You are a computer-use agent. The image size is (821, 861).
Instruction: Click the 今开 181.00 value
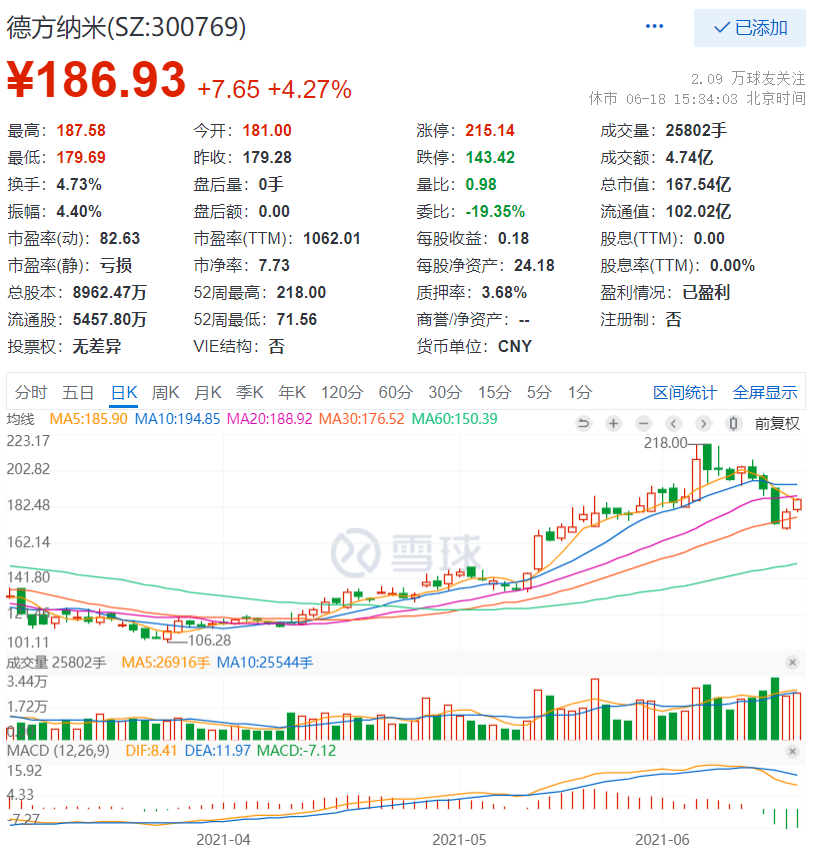[267, 130]
